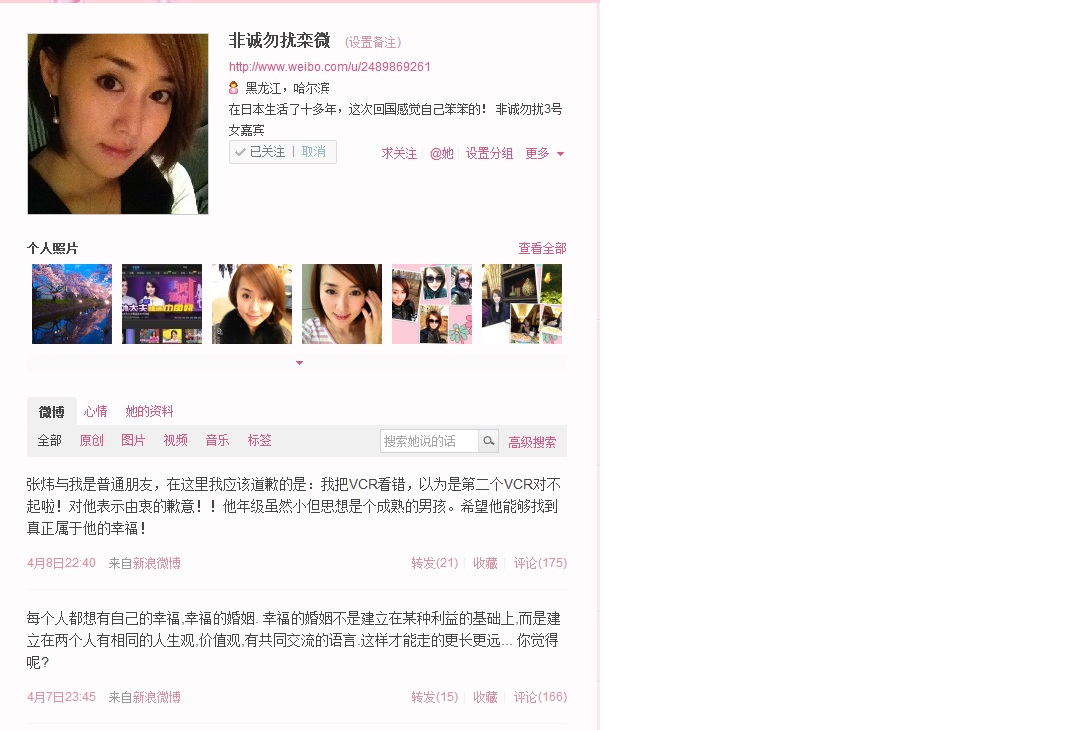Click the large profile avatar photo
Viewport: 1088px width, 730px height.
(118, 124)
